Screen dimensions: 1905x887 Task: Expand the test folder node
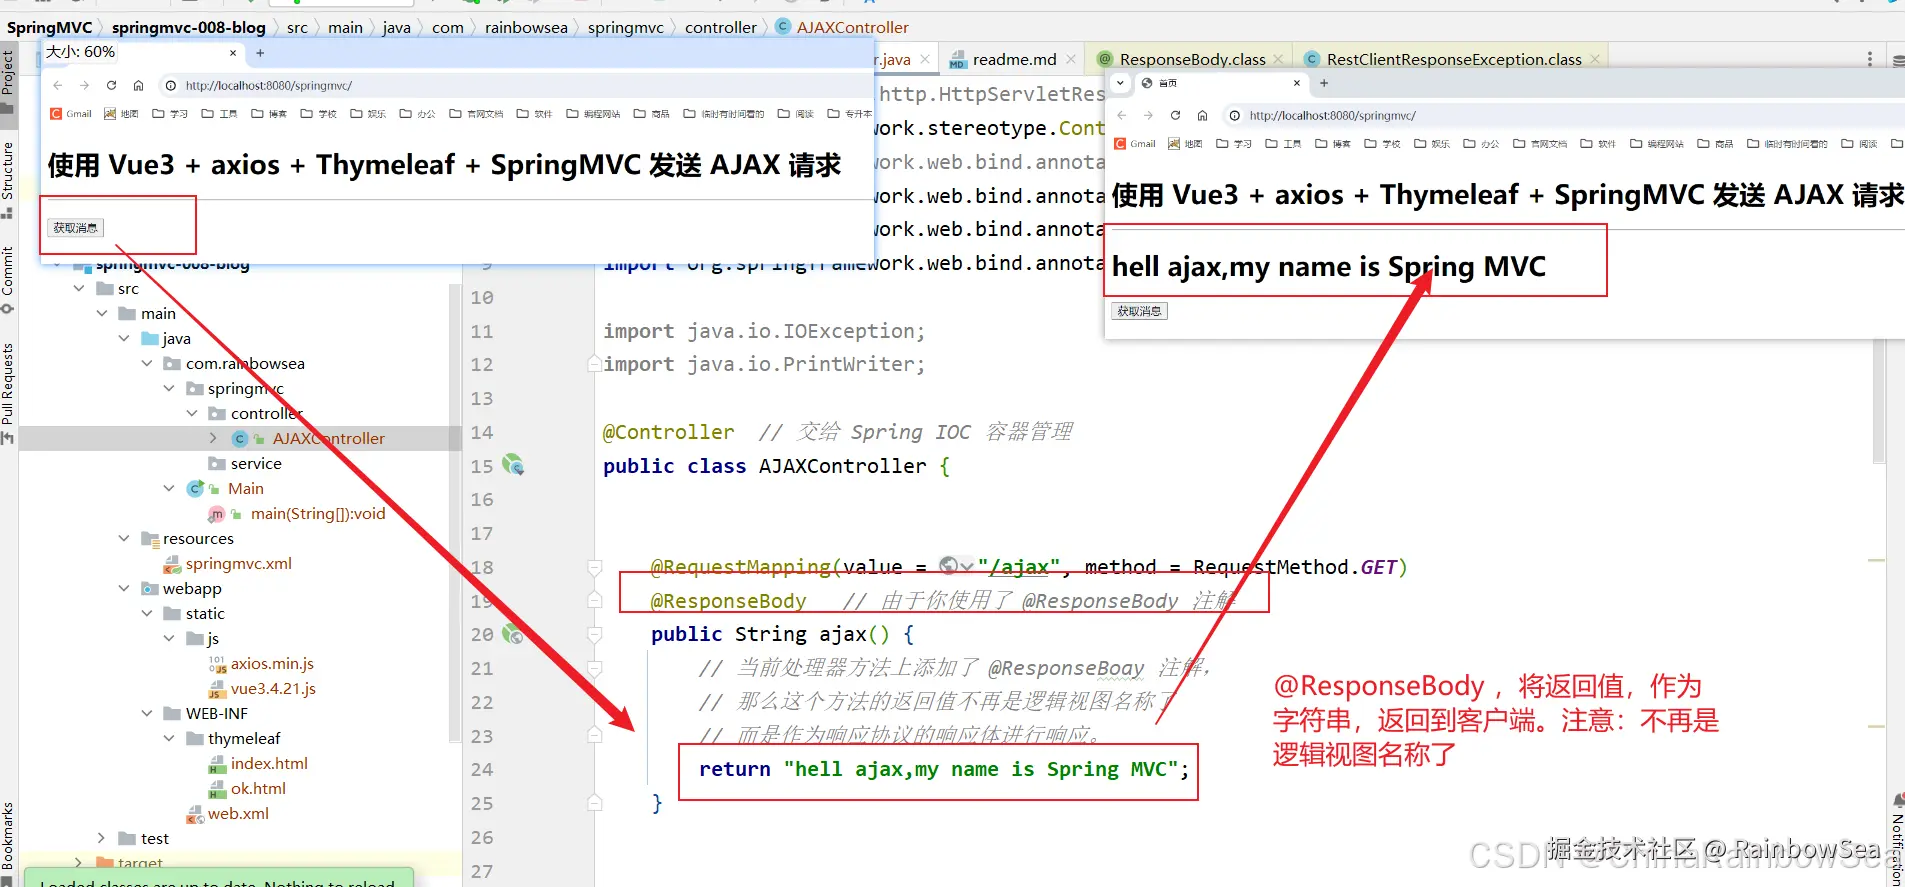click(101, 838)
